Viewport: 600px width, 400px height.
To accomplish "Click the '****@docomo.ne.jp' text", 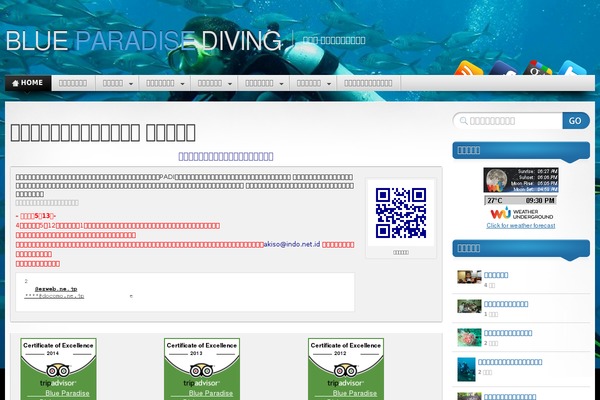I will [x=54, y=296].
